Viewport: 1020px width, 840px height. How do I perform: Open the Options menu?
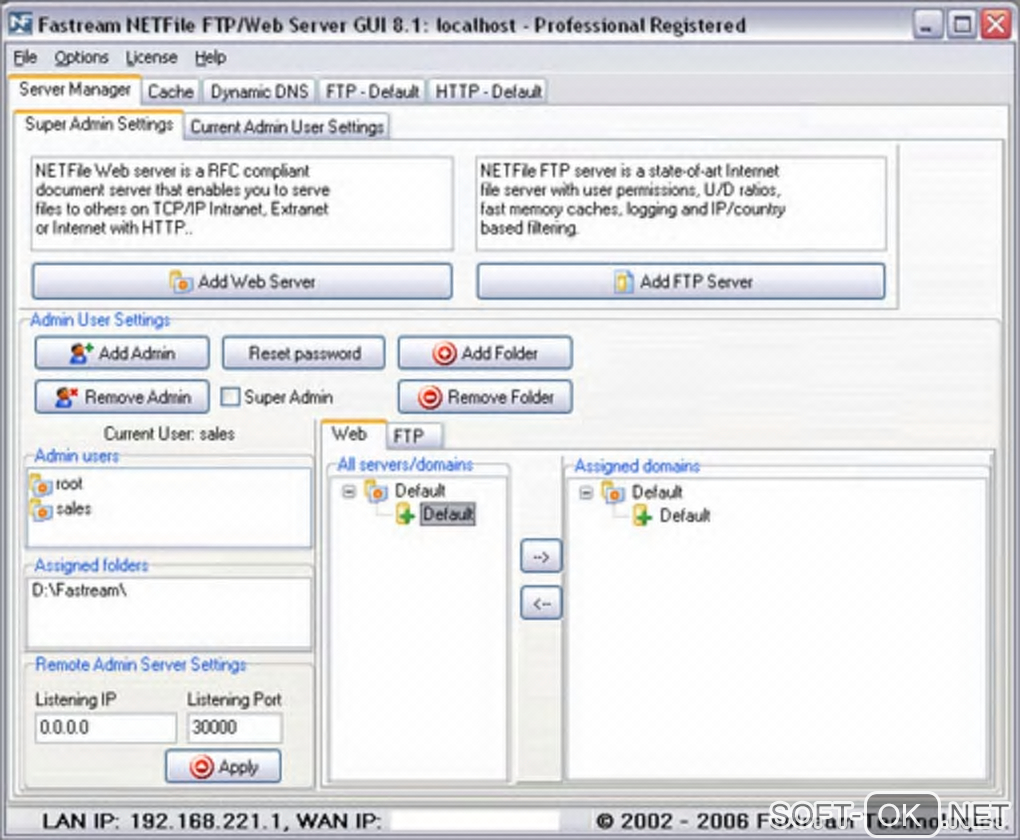pos(81,57)
